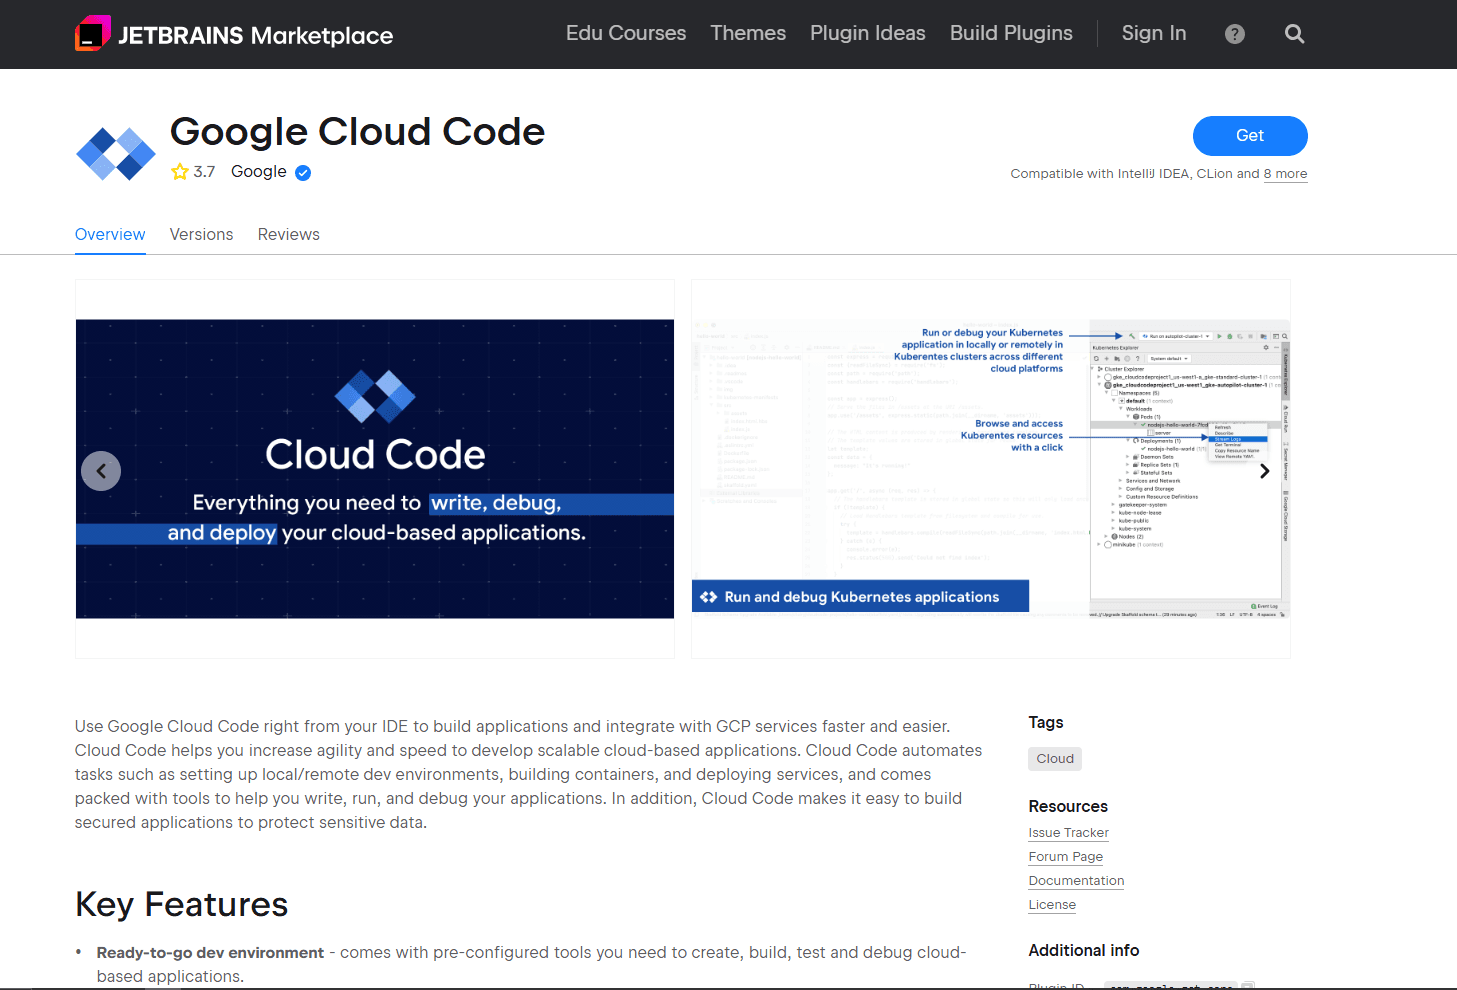Viewport: 1457px width, 990px height.
Task: Go to previous screenshot with left arrow
Action: click(101, 471)
